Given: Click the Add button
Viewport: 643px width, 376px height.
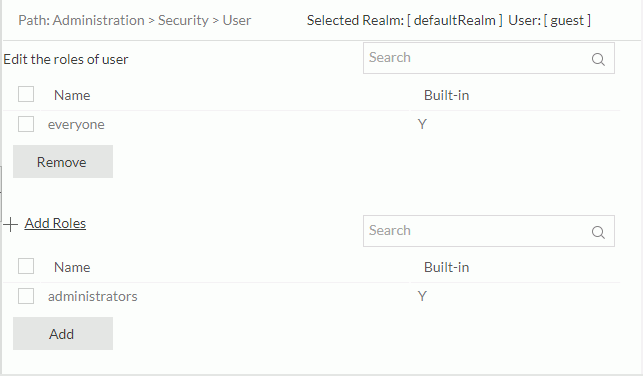Looking at the screenshot, I should tap(63, 333).
